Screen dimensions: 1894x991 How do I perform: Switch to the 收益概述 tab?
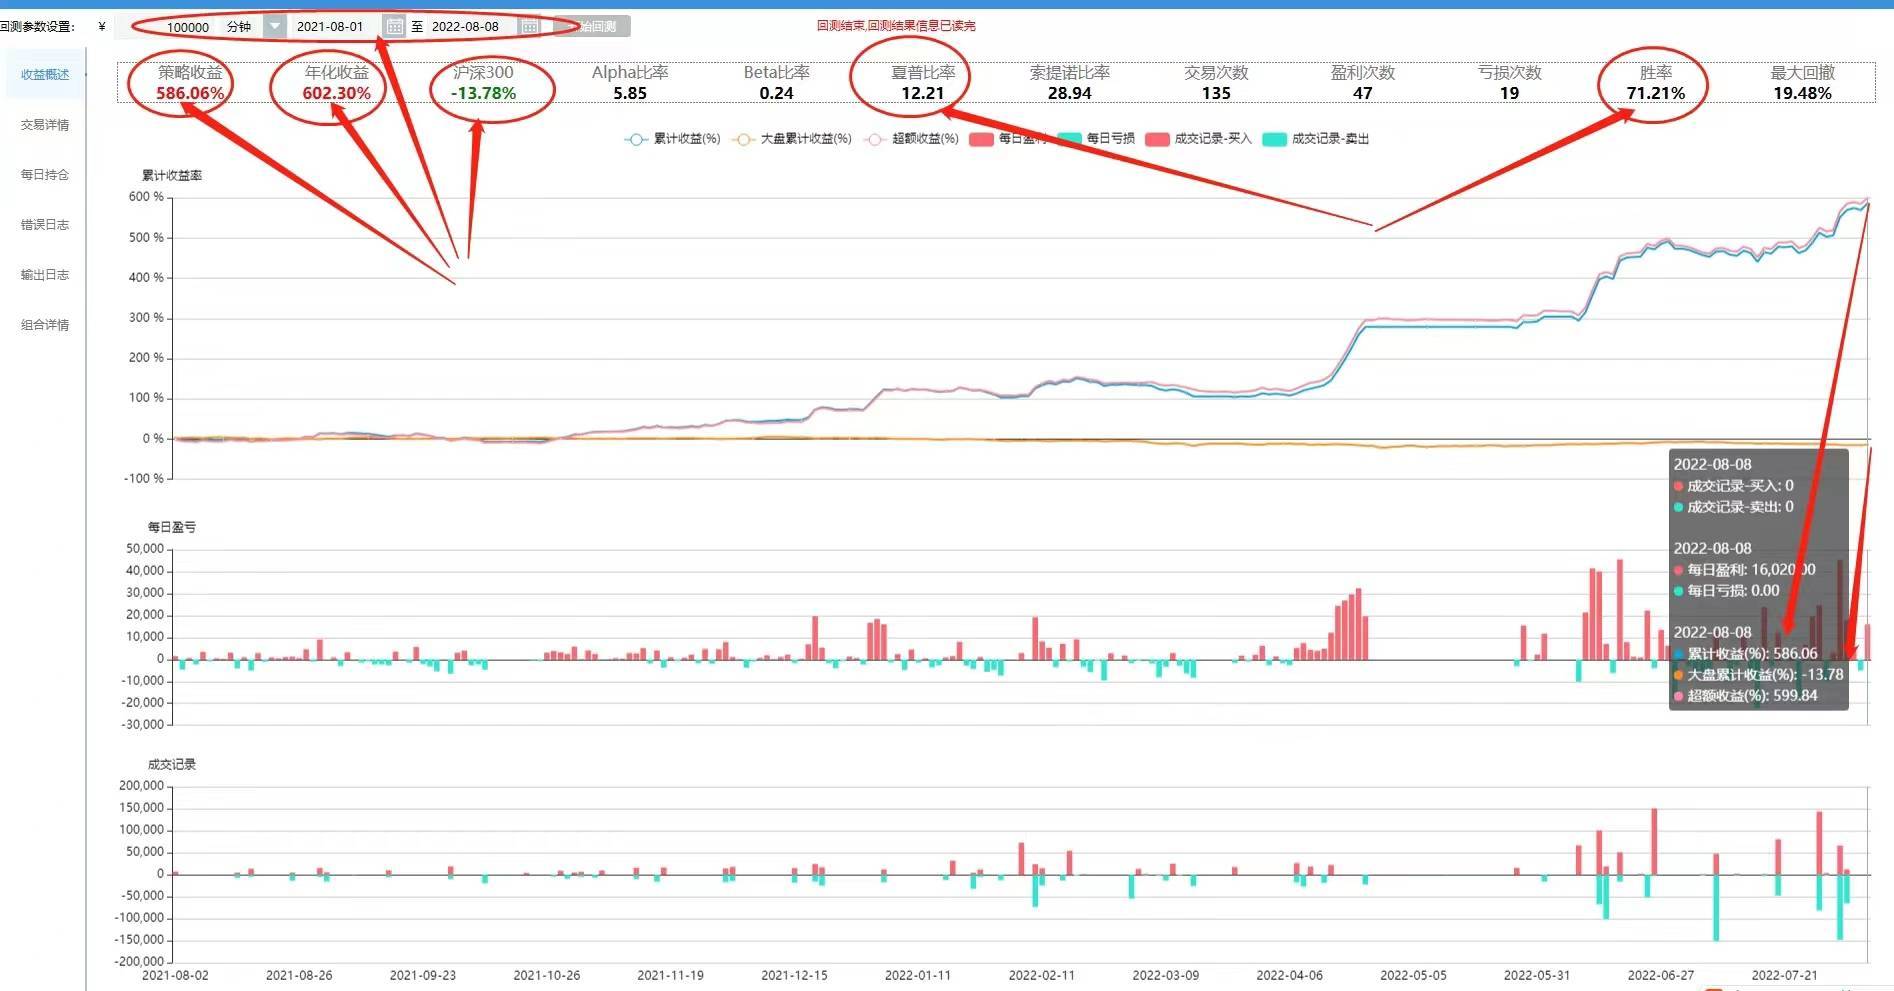[45, 75]
